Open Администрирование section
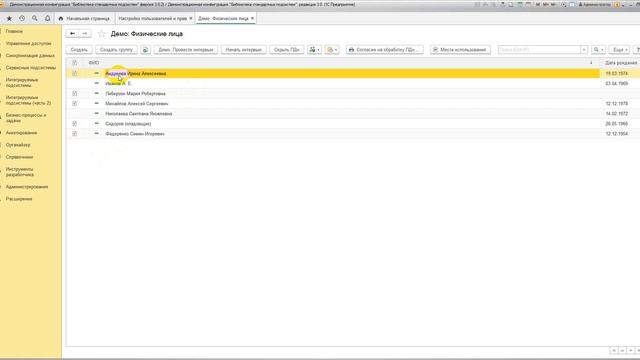 [27, 187]
